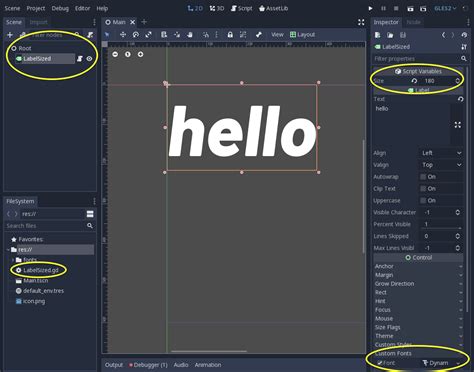Uncheck the Font checkbox under Custom Fonts

[380, 363]
